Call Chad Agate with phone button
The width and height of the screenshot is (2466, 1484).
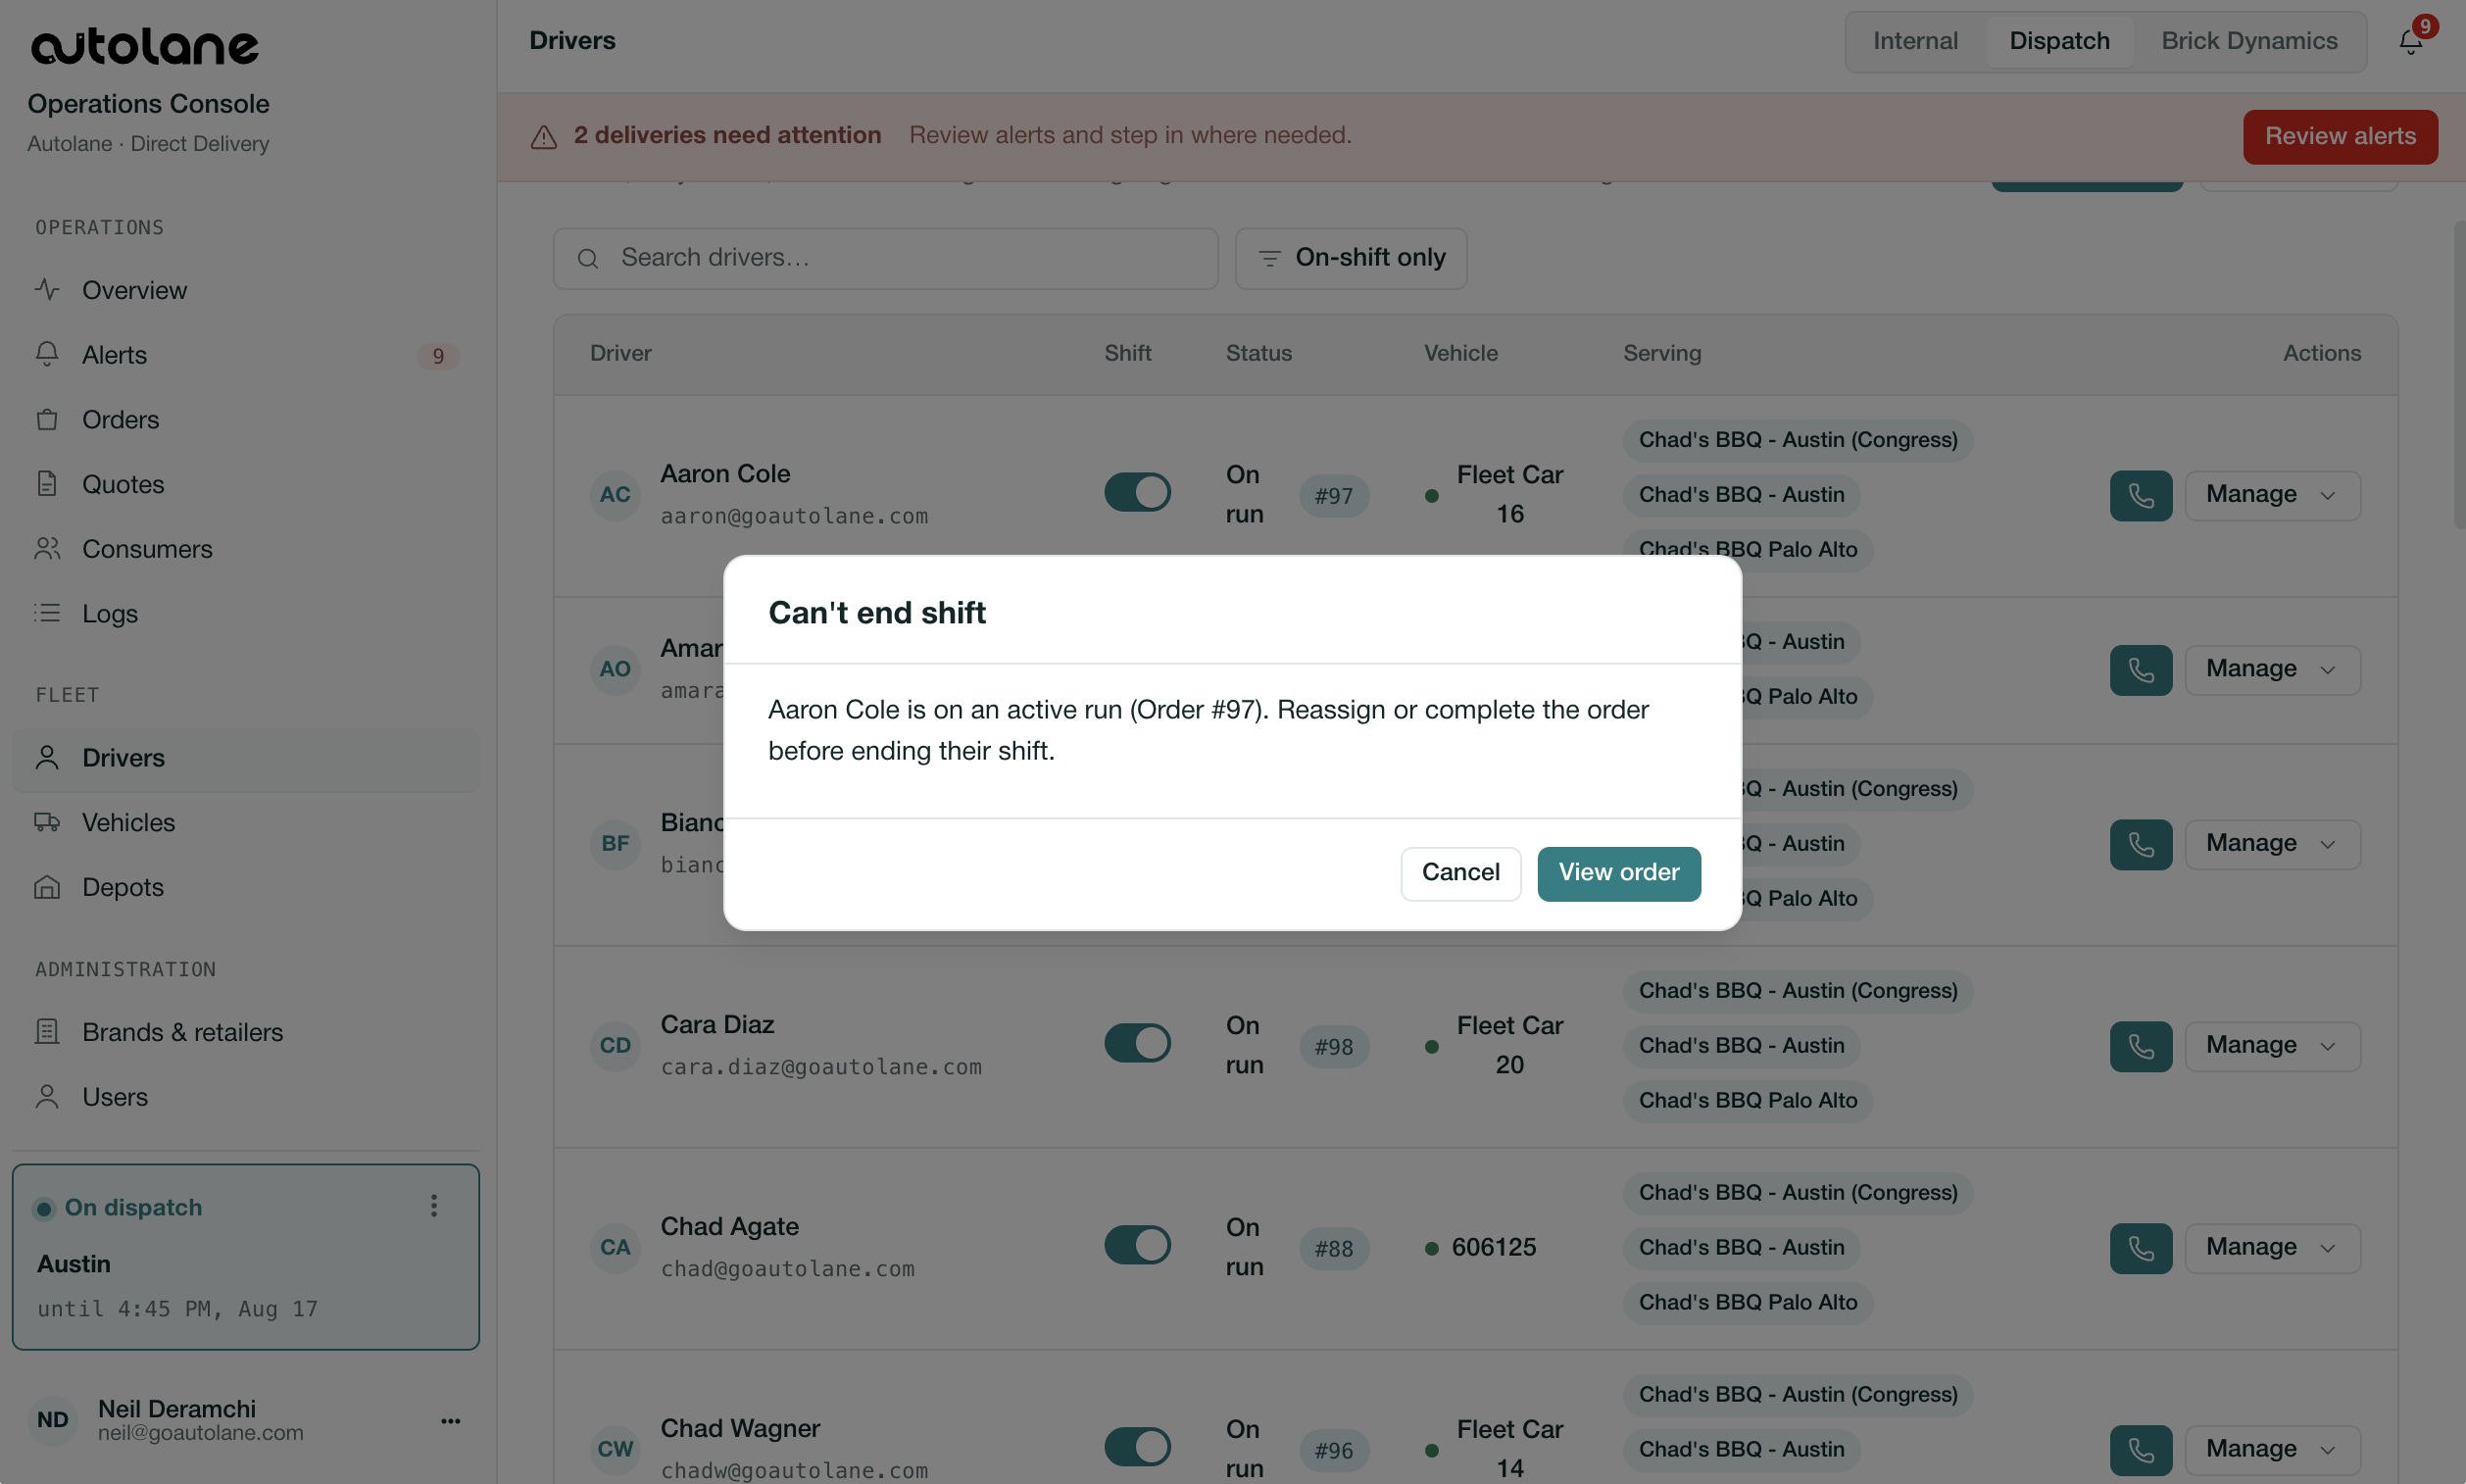point(2140,1248)
